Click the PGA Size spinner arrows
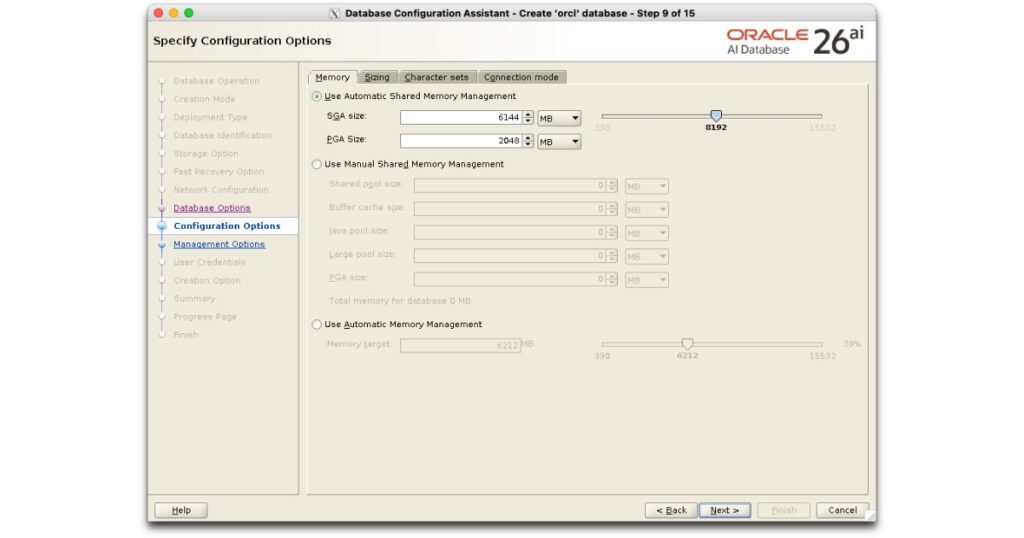Screen dimensions: 1024x538 tap(528, 141)
